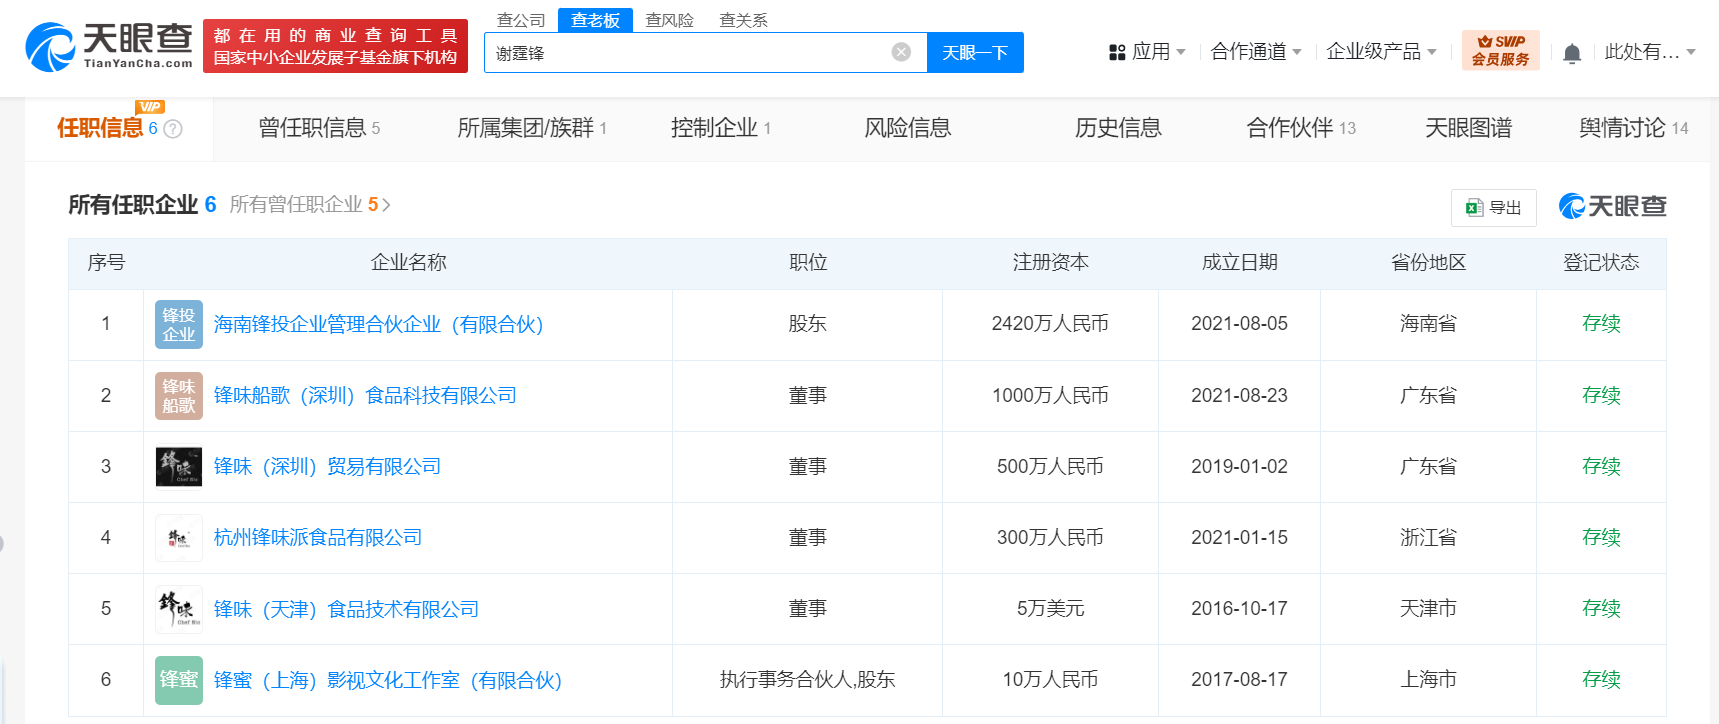1719x724 pixels.
Task: Clear the search box text
Action: (x=901, y=52)
